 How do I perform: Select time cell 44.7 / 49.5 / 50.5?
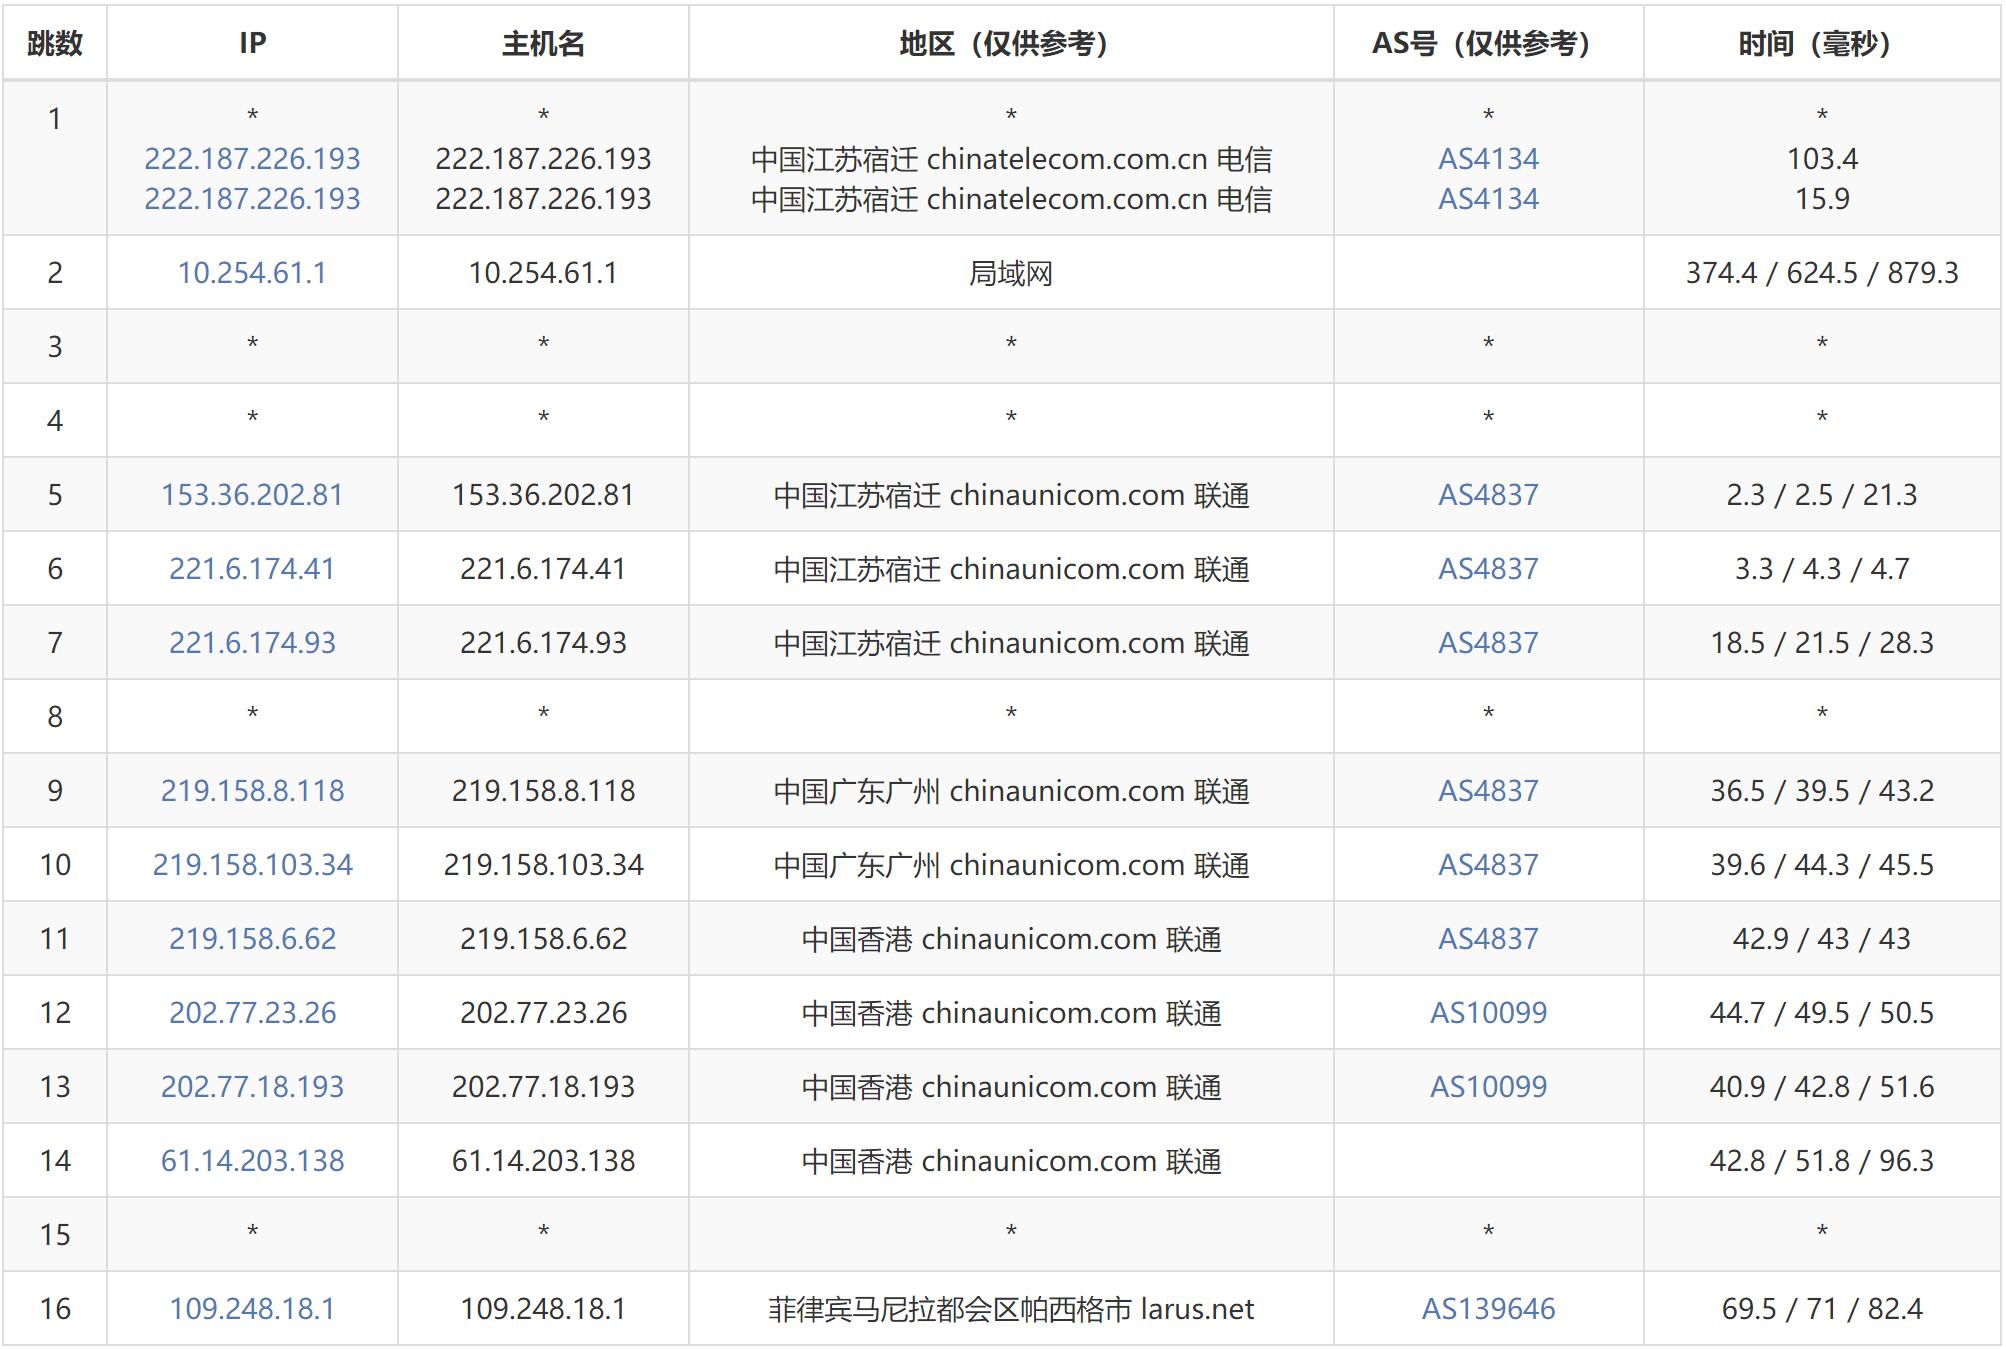coord(1822,1013)
